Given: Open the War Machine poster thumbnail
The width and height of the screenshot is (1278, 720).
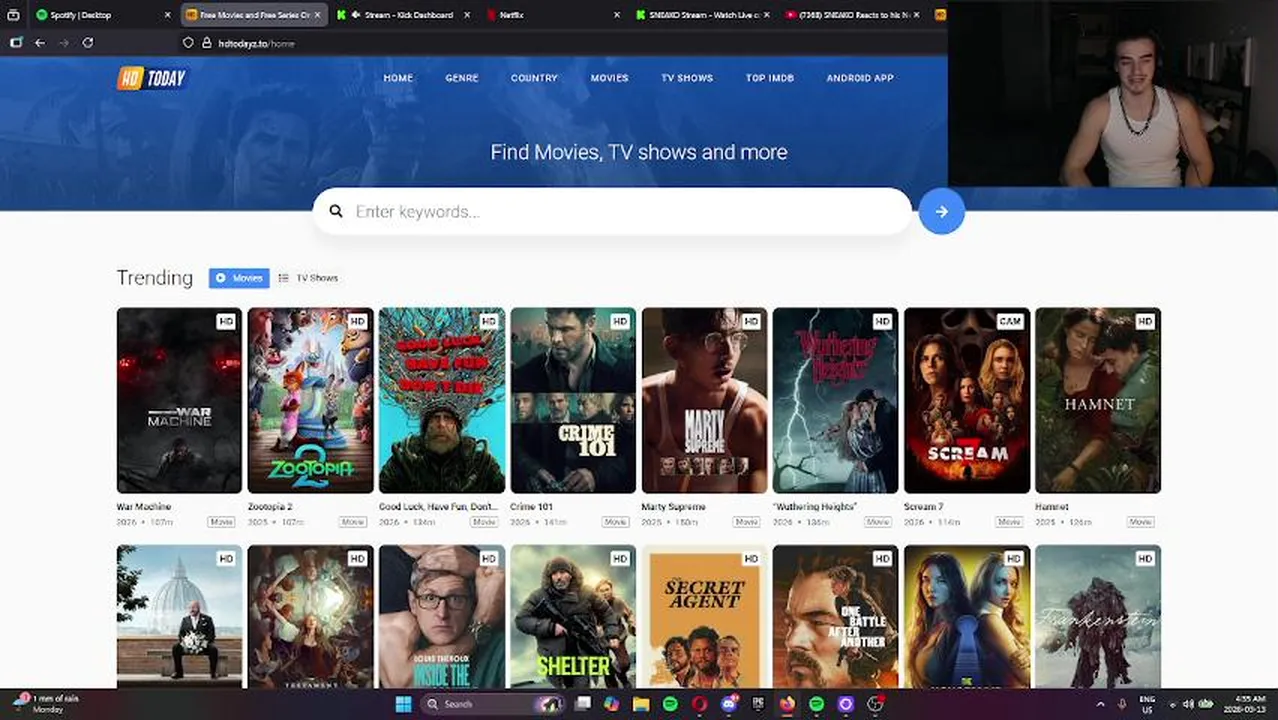Looking at the screenshot, I should tap(179, 400).
